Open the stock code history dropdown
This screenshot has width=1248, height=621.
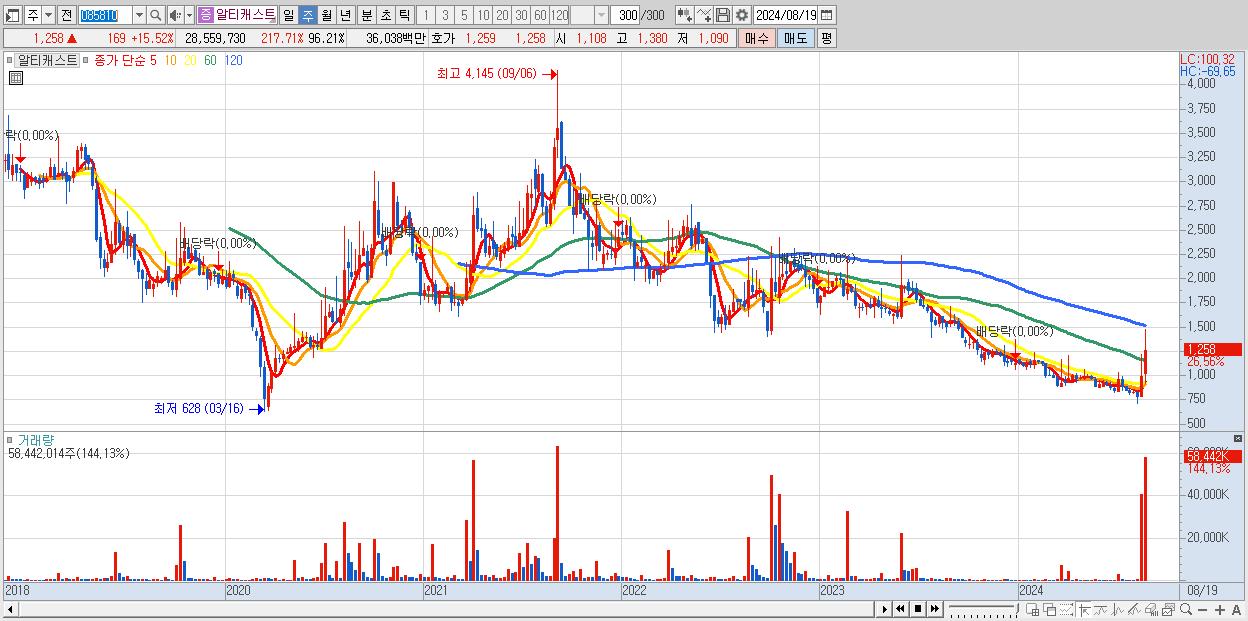pos(139,15)
